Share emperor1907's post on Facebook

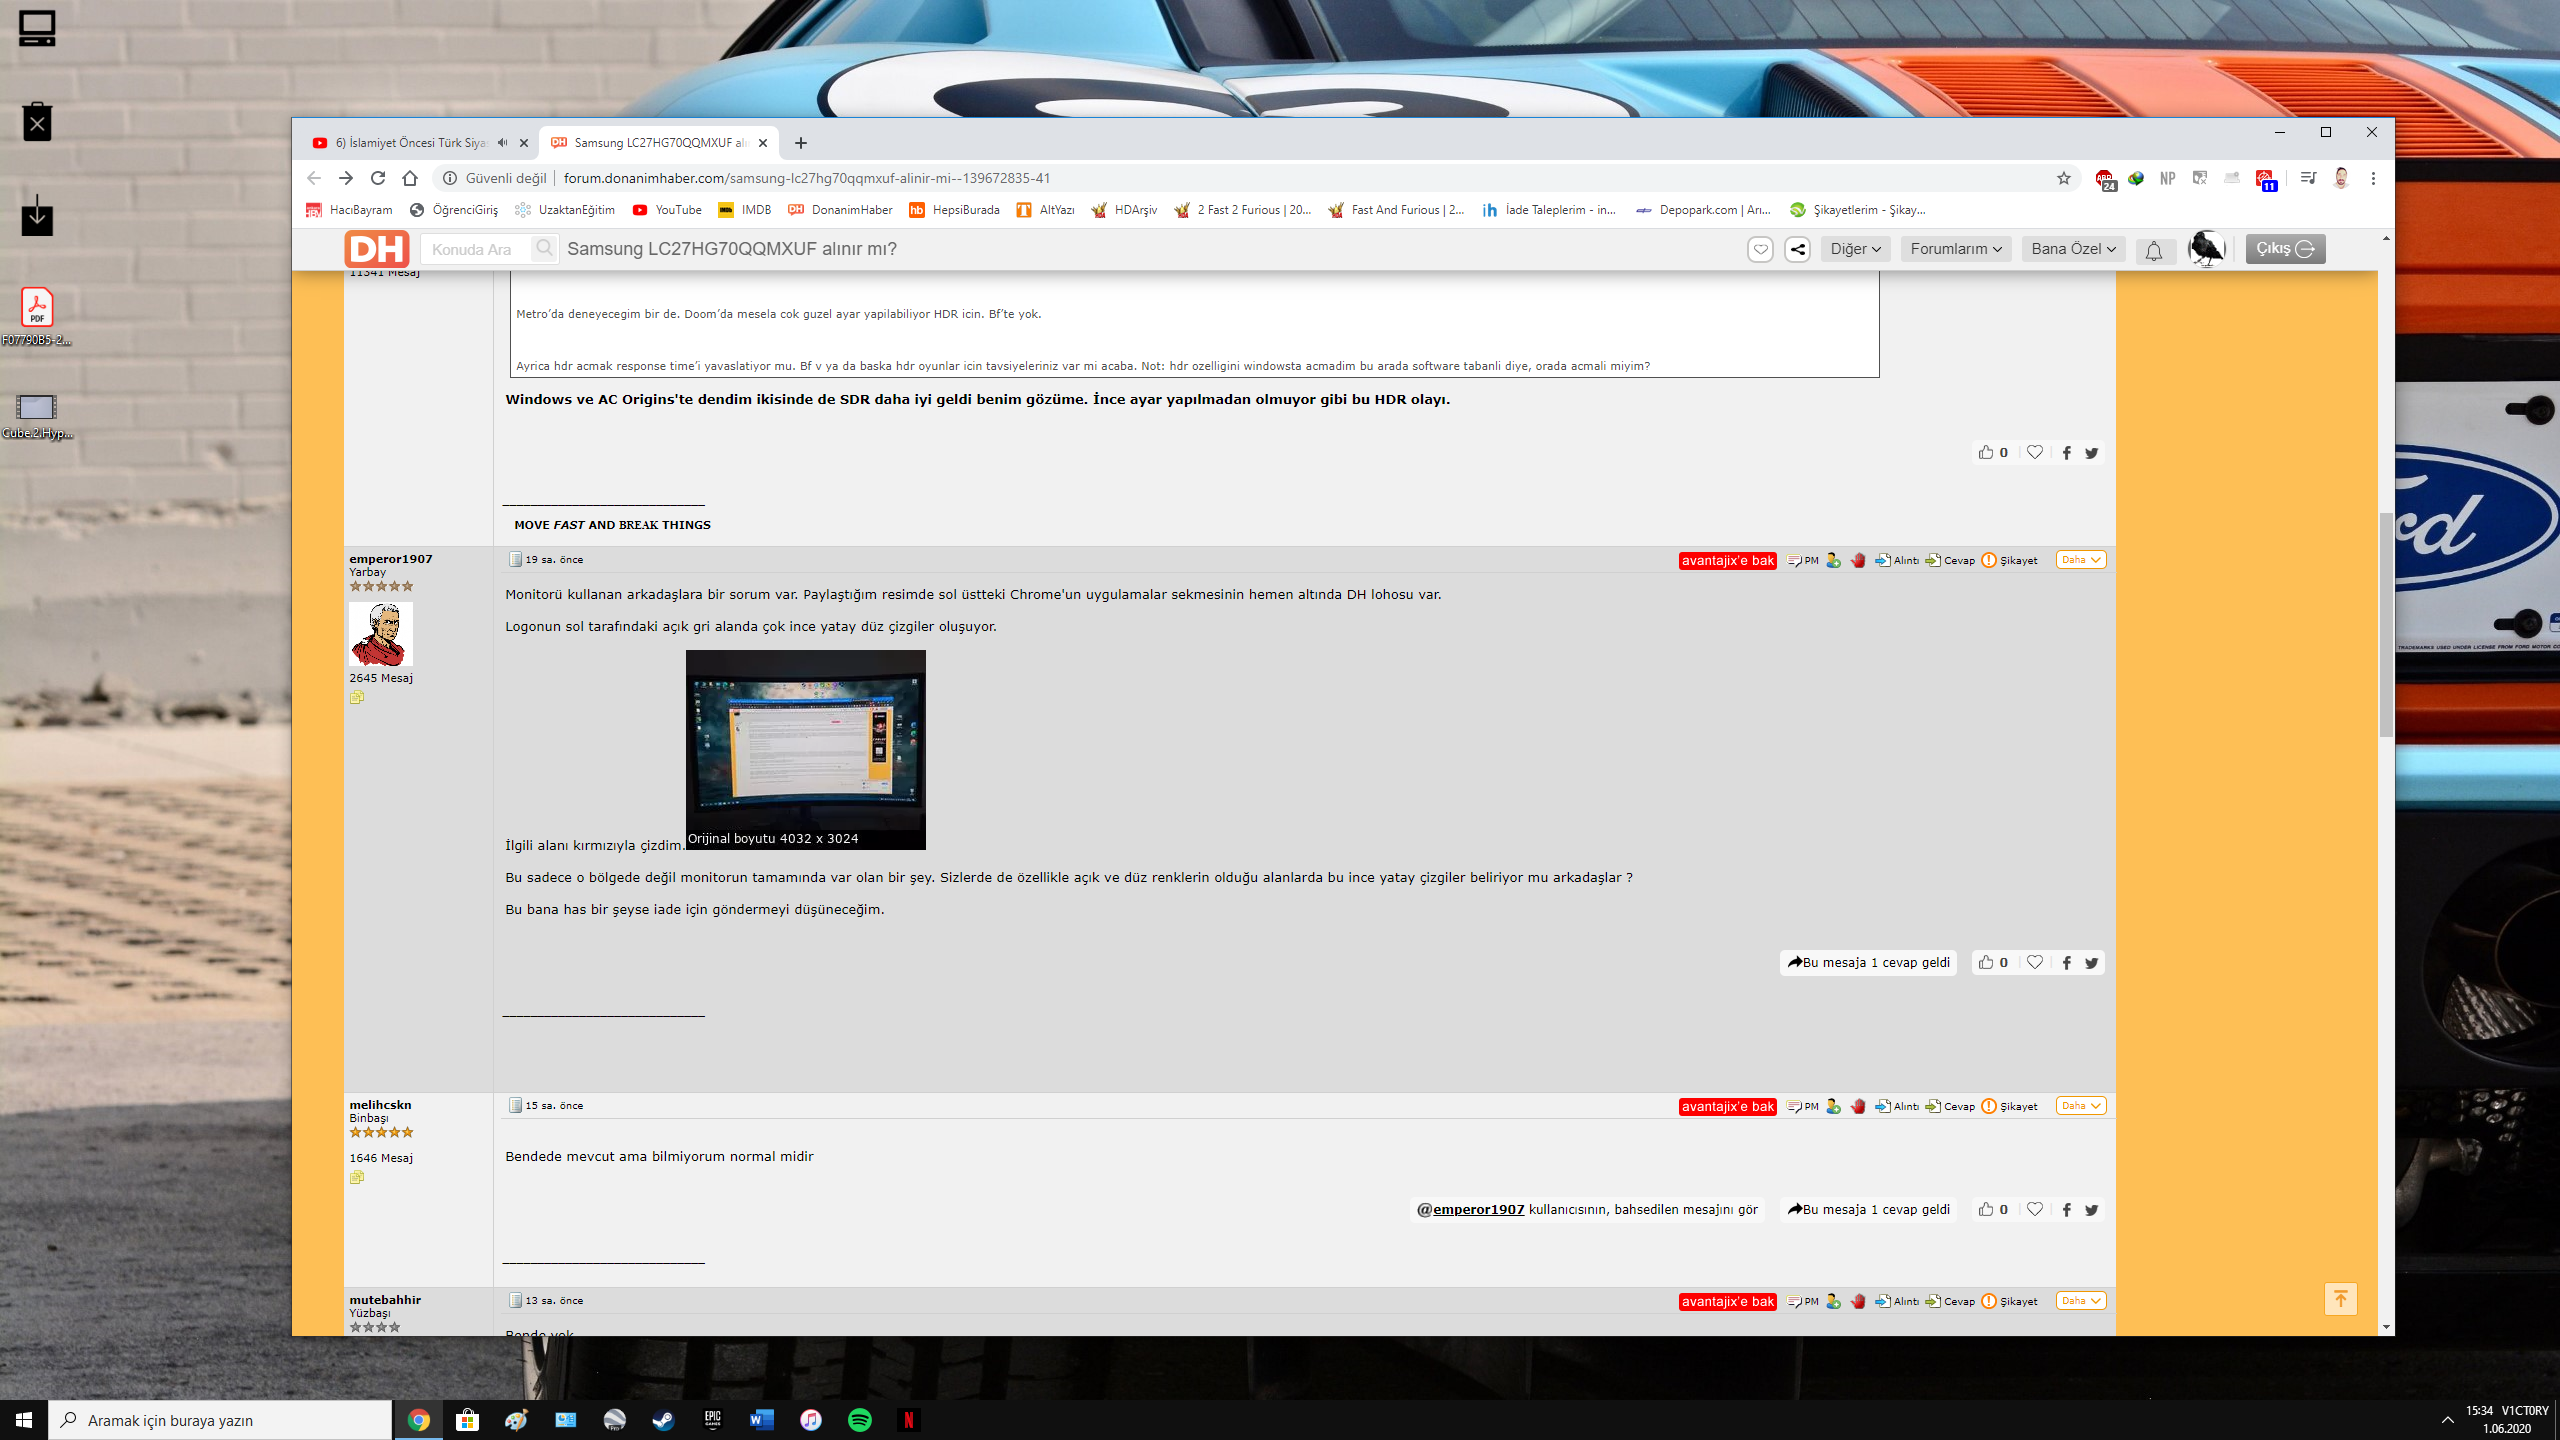pyautogui.click(x=2066, y=962)
